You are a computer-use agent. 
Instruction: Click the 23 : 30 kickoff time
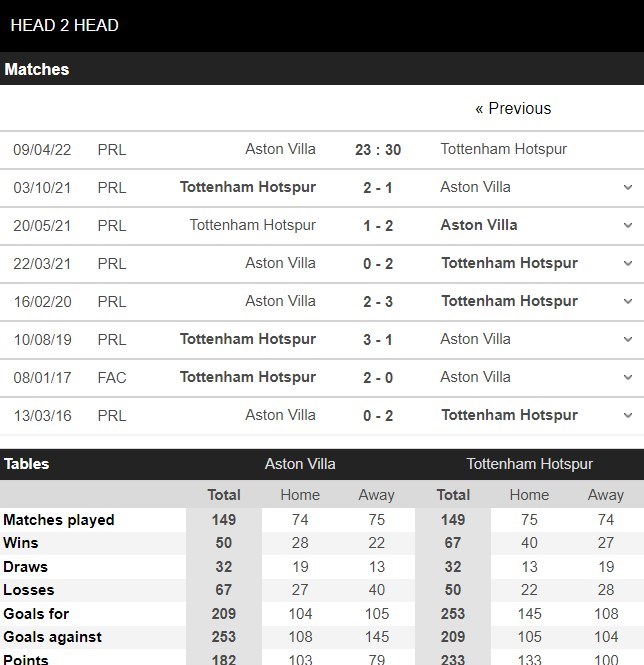click(x=378, y=150)
